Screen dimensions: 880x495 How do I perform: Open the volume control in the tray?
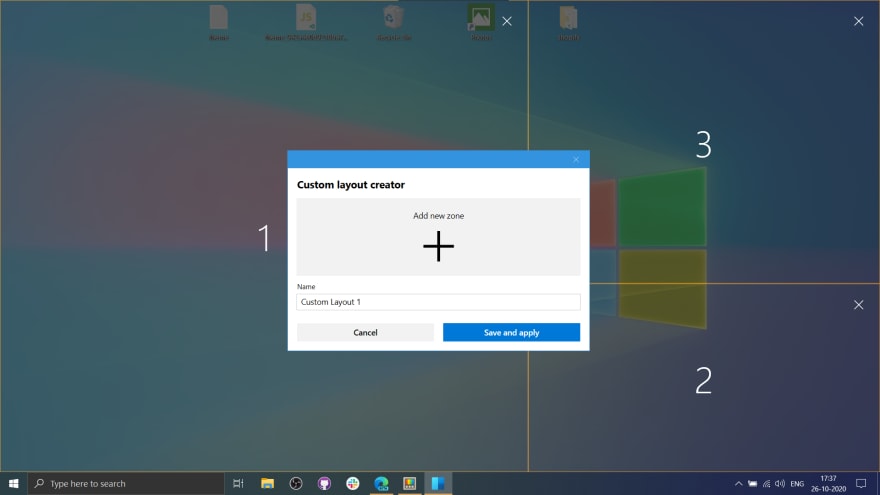[780, 483]
